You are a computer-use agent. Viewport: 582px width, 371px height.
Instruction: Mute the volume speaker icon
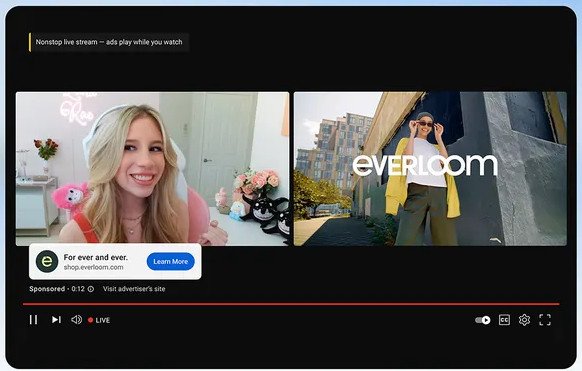(76, 320)
